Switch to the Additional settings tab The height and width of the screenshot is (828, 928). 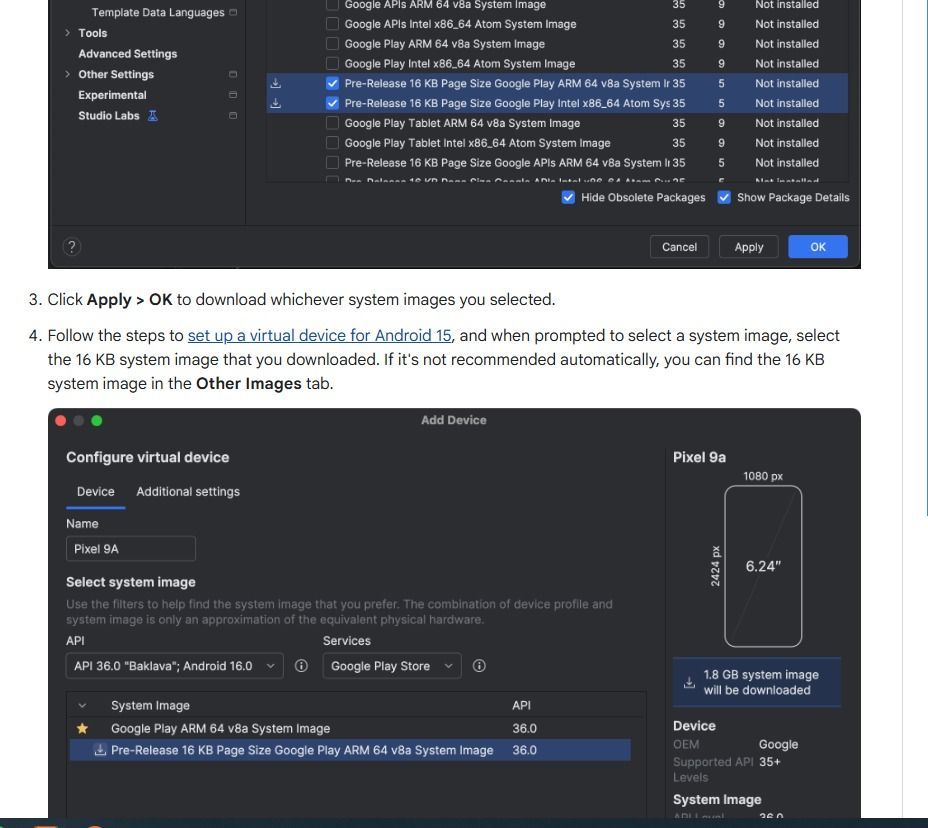(x=188, y=492)
